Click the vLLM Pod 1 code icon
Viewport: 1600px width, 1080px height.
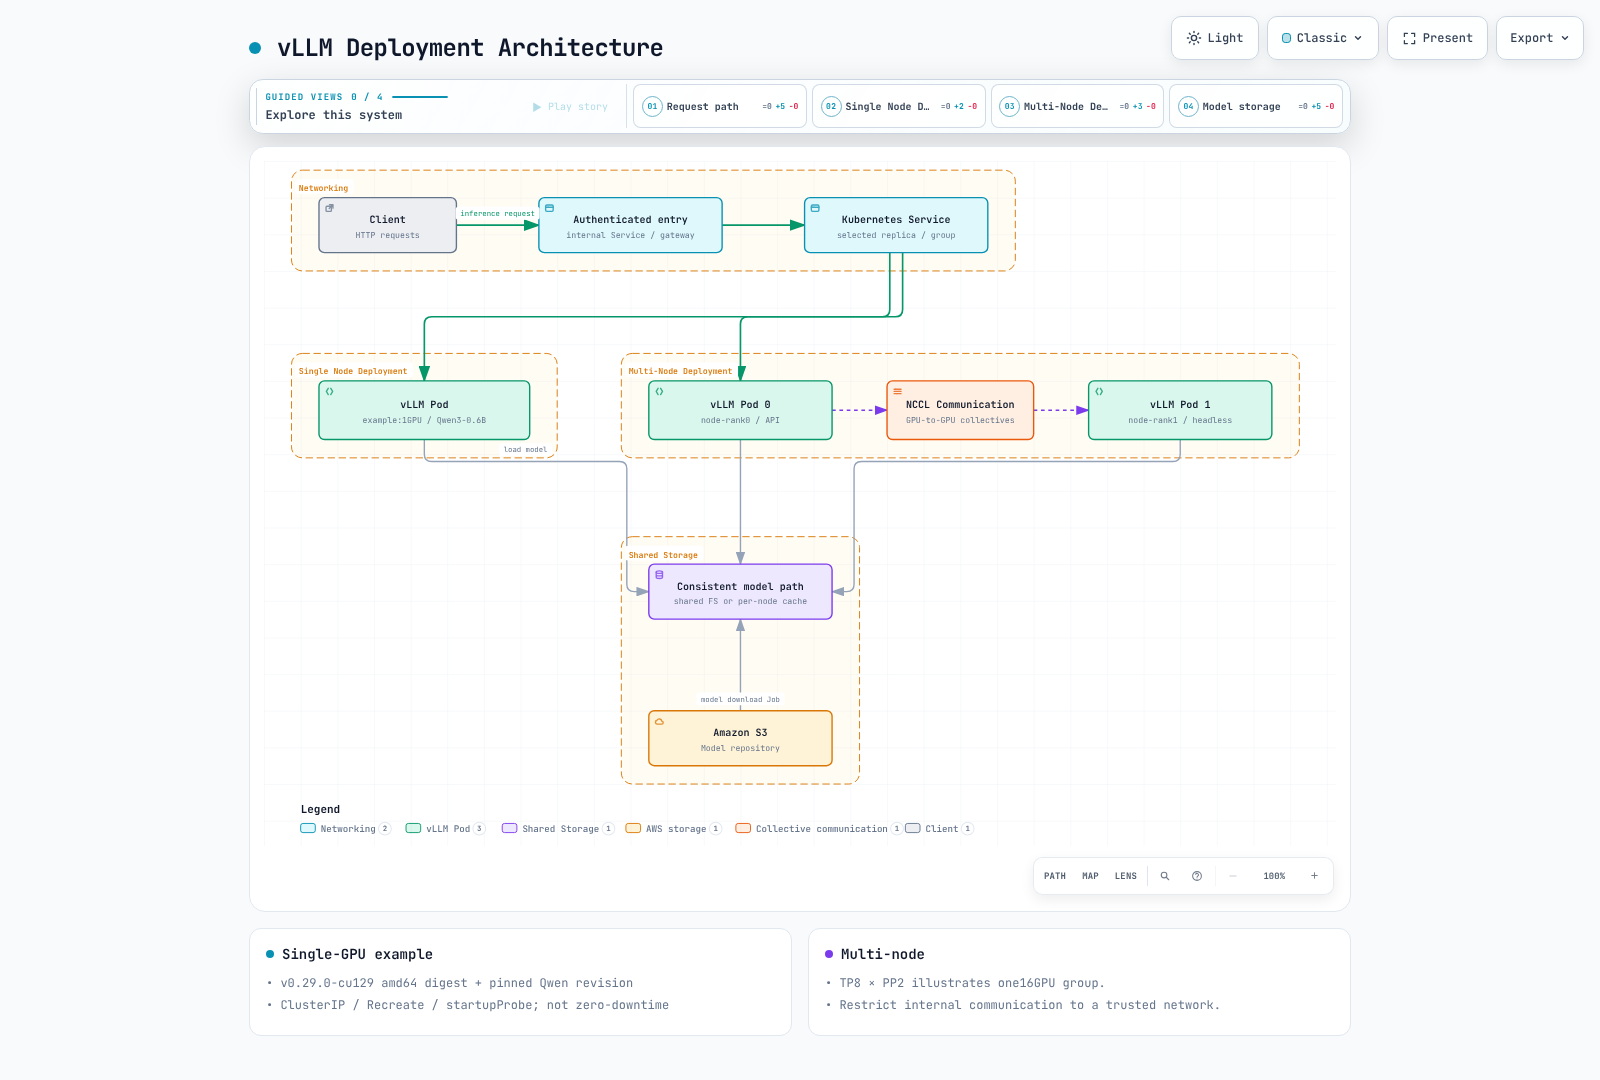[x=1099, y=391]
